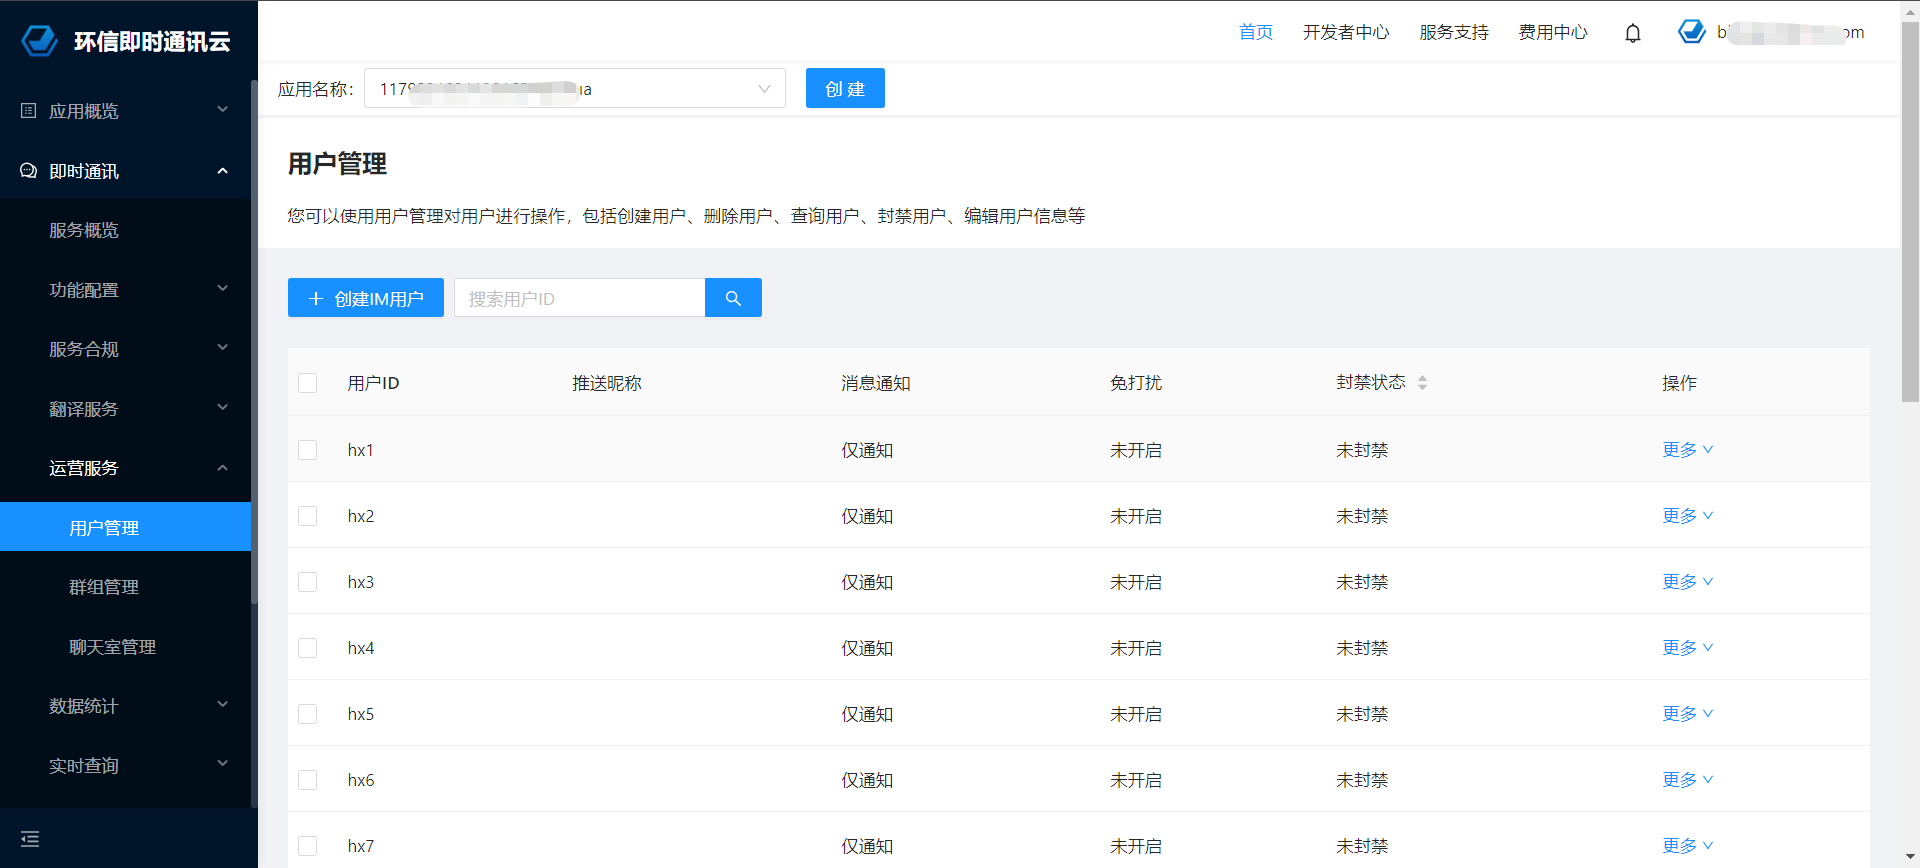
Task: Click the account avatar icon in the top bar
Action: 1692,32
